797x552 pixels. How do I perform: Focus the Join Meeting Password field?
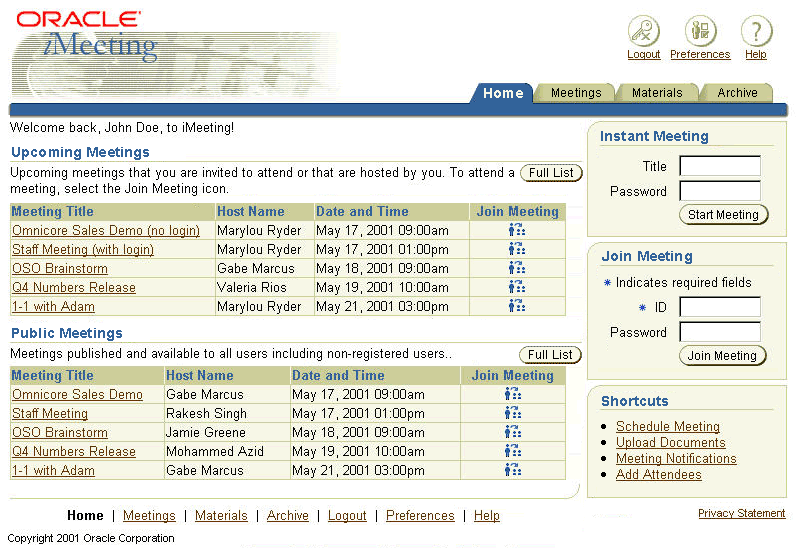[x=720, y=332]
